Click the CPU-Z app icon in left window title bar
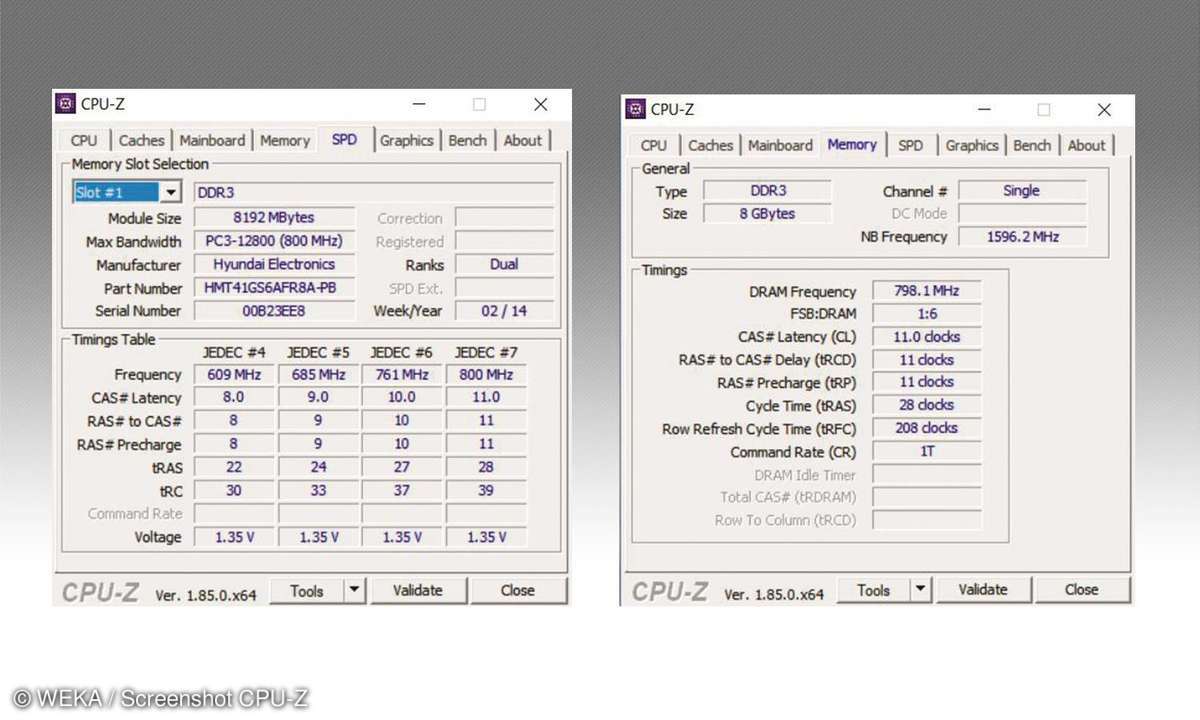1200x720 pixels. point(66,104)
